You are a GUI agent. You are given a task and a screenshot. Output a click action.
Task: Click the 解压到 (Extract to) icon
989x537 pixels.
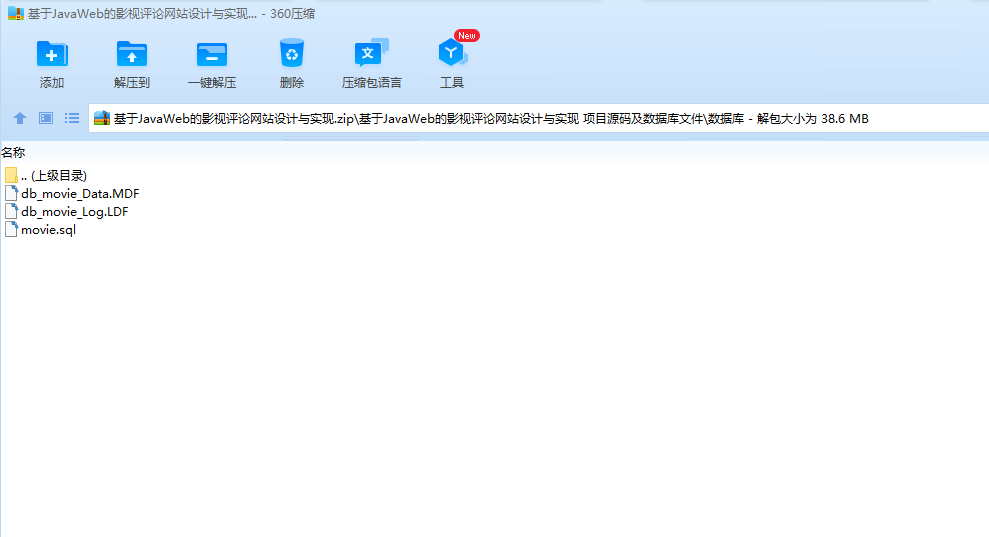pyautogui.click(x=132, y=54)
